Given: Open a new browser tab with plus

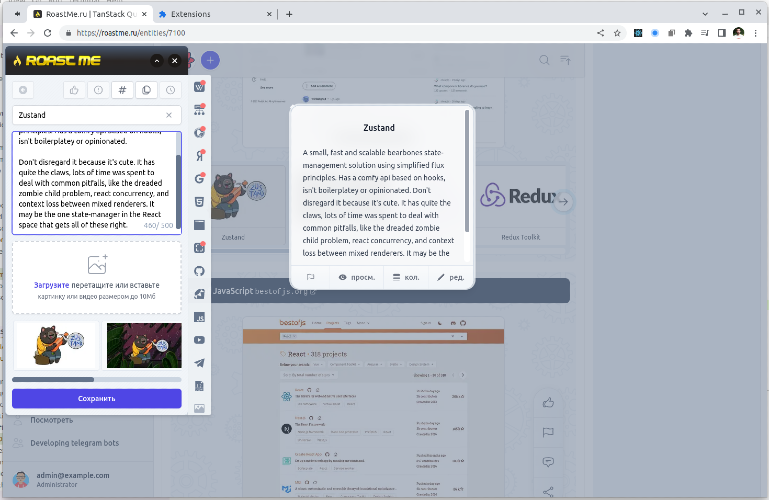Looking at the screenshot, I should pyautogui.click(x=289, y=14).
